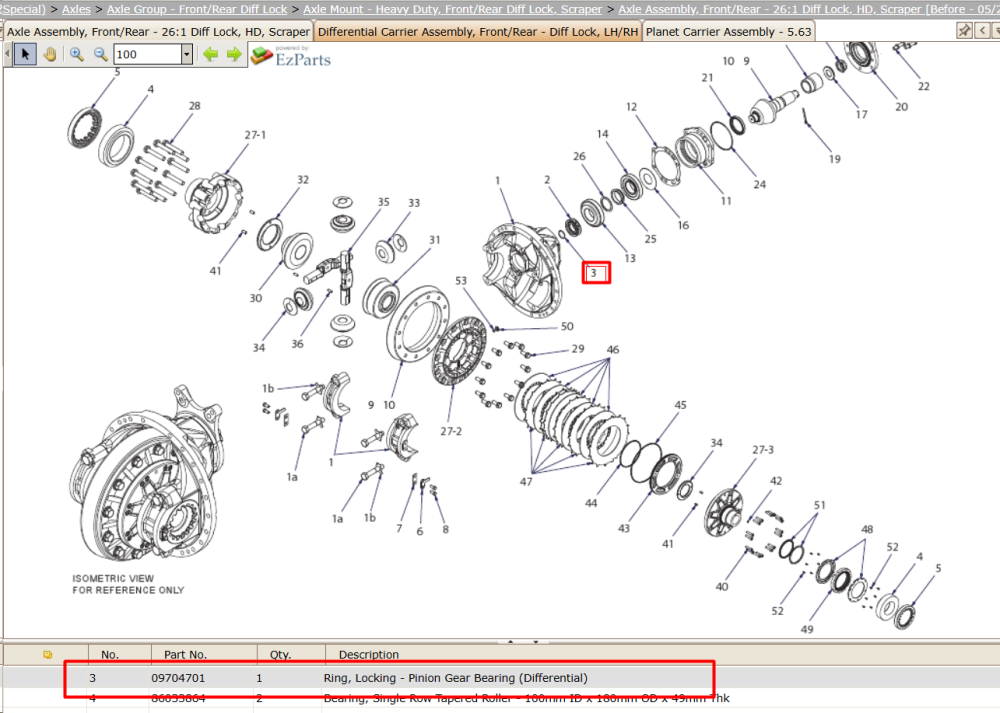Click callout 12 in the diagram
Viewport: 1000px width, 713px height.
coord(631,107)
